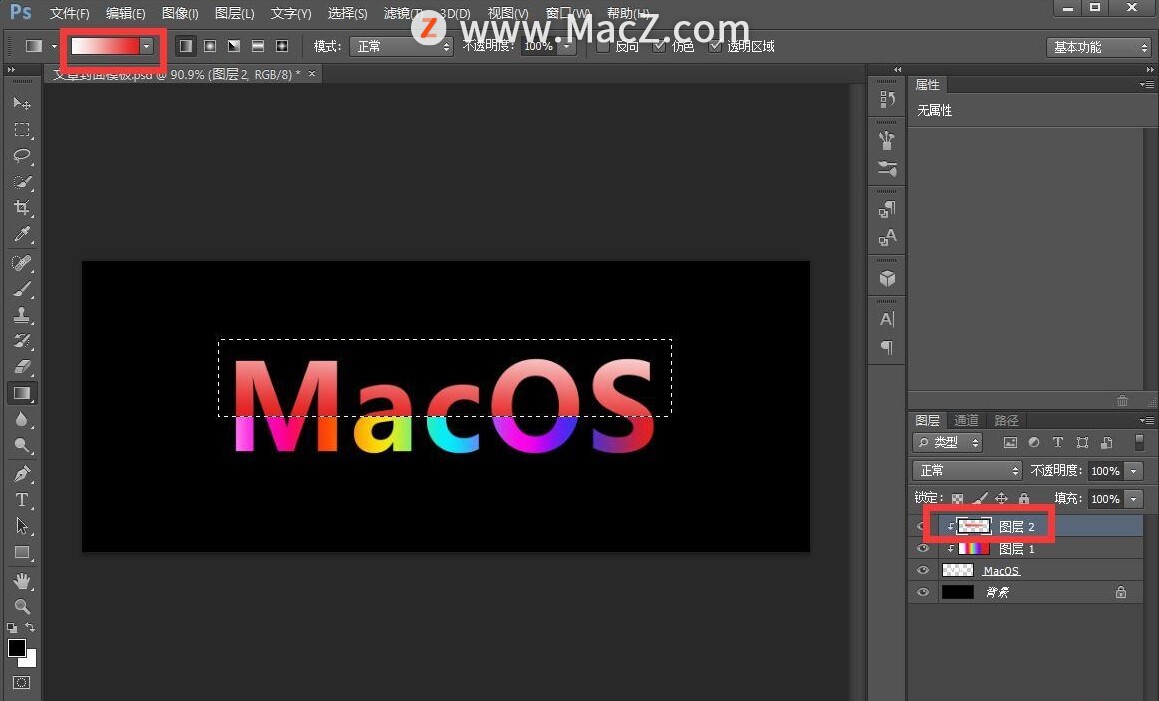Click the layer fill 100% field
1159x701 pixels.
(x=1105, y=499)
